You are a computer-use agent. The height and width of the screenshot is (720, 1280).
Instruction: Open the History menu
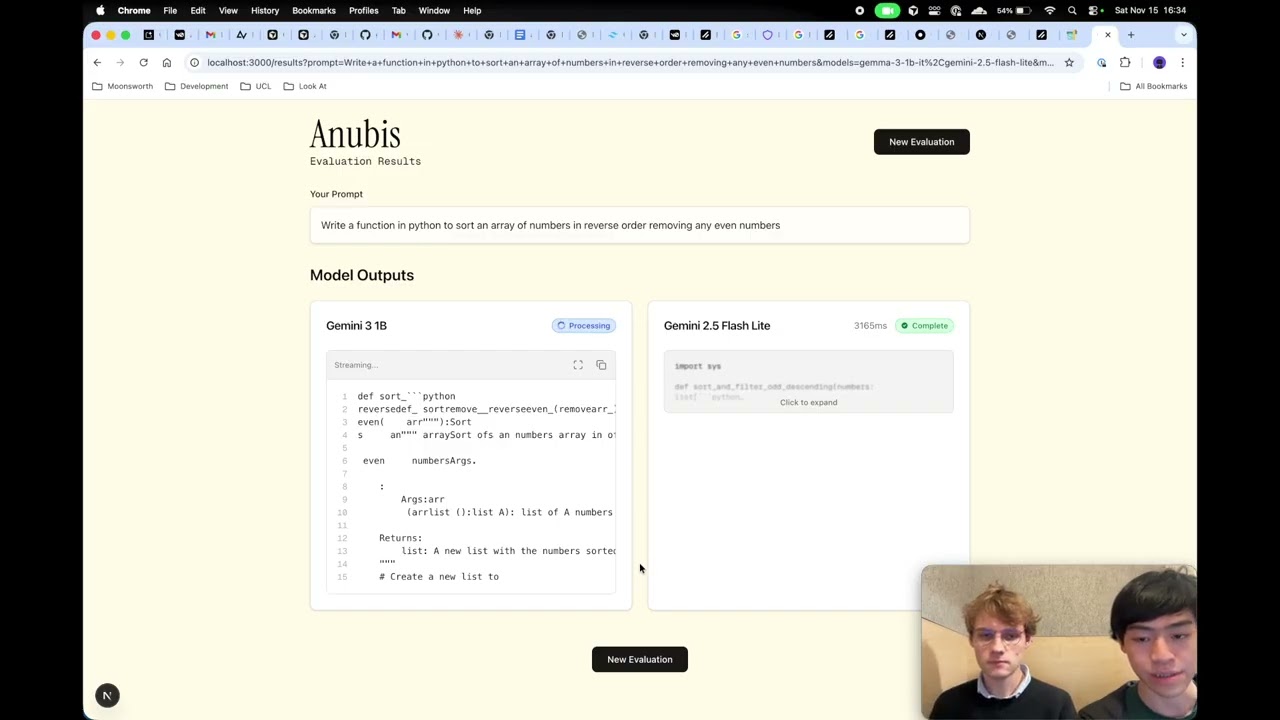click(265, 10)
